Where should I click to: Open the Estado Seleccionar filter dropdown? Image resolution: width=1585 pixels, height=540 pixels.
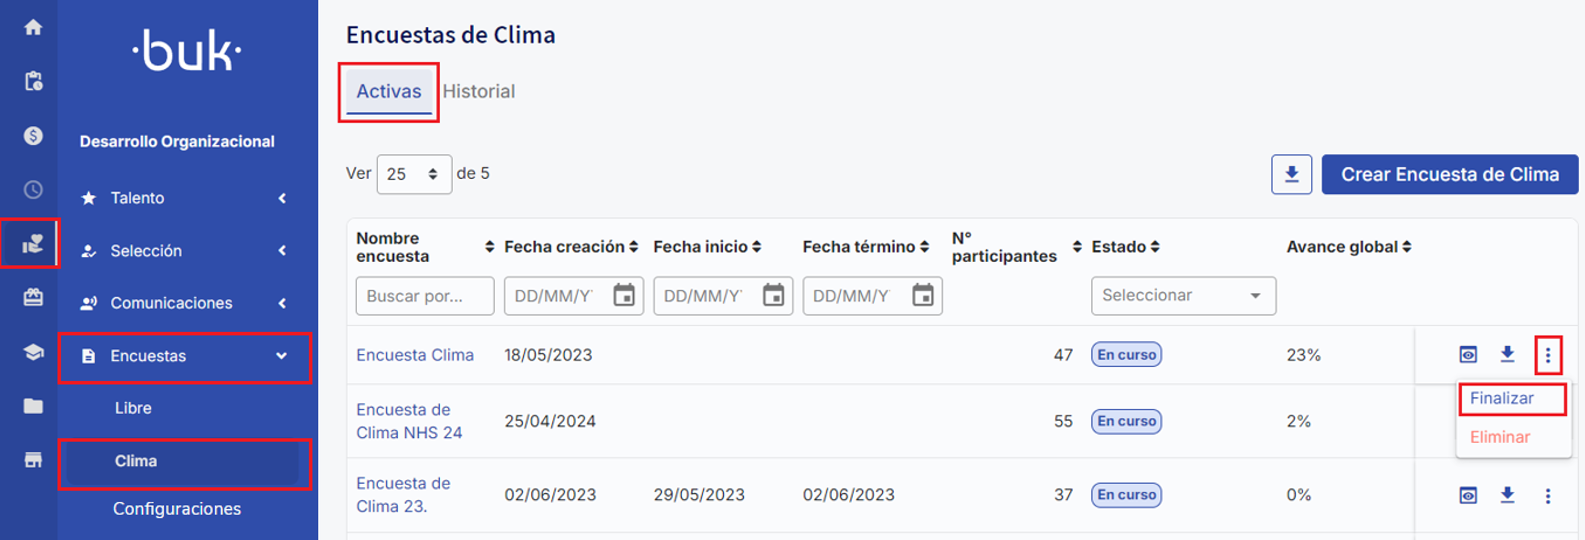1182,296
